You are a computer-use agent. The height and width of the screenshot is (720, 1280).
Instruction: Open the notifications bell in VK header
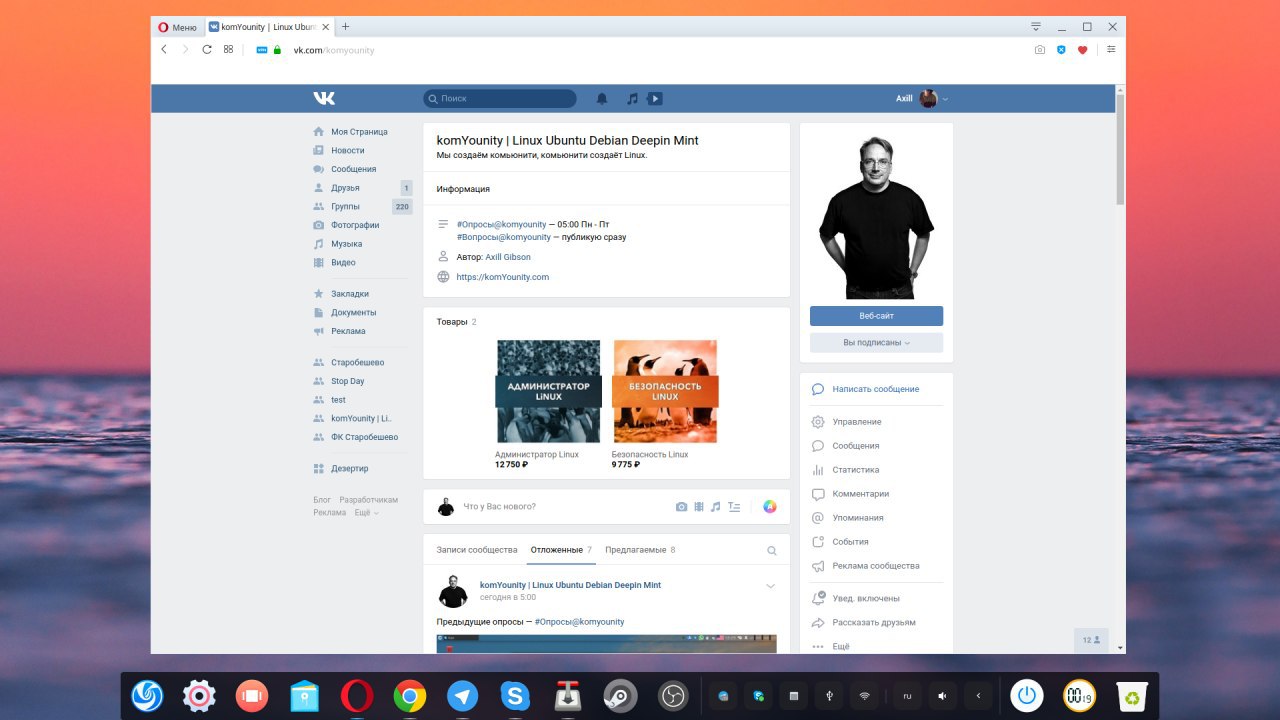[x=602, y=98]
